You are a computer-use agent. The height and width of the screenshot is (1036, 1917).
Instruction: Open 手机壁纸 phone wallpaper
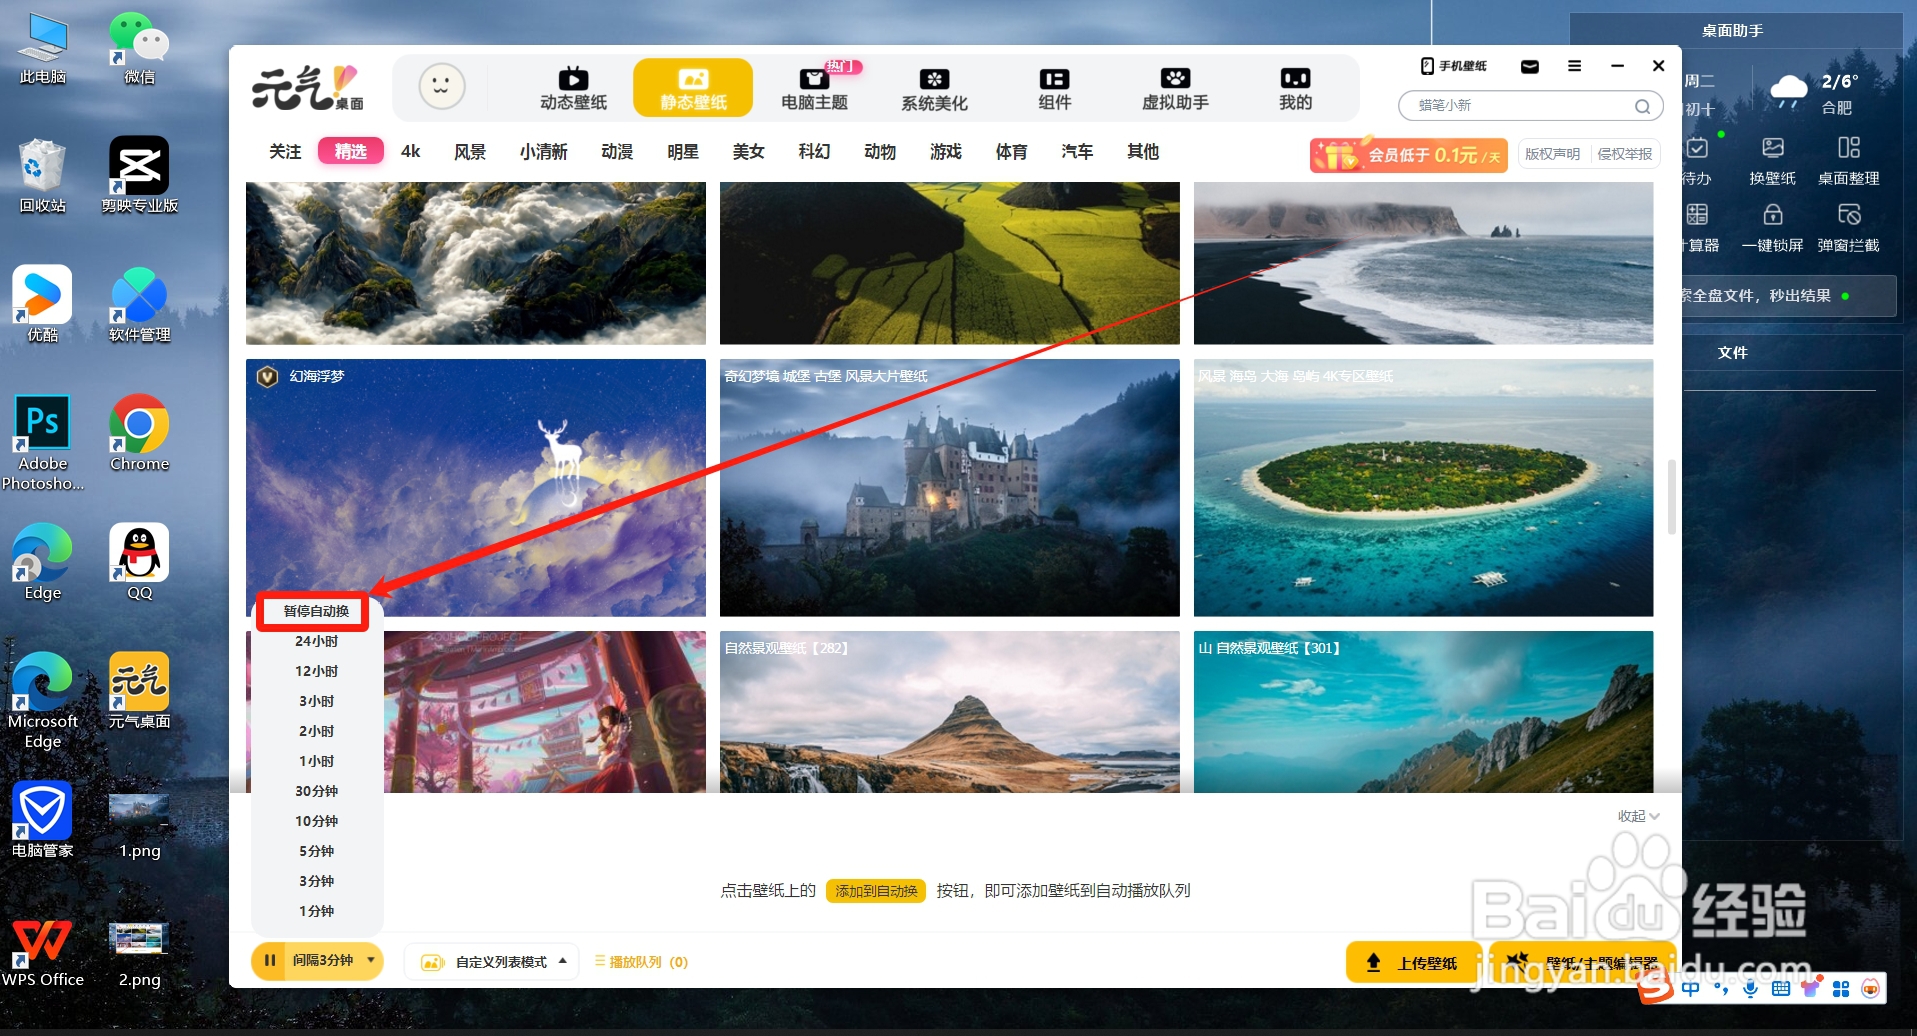(1454, 66)
